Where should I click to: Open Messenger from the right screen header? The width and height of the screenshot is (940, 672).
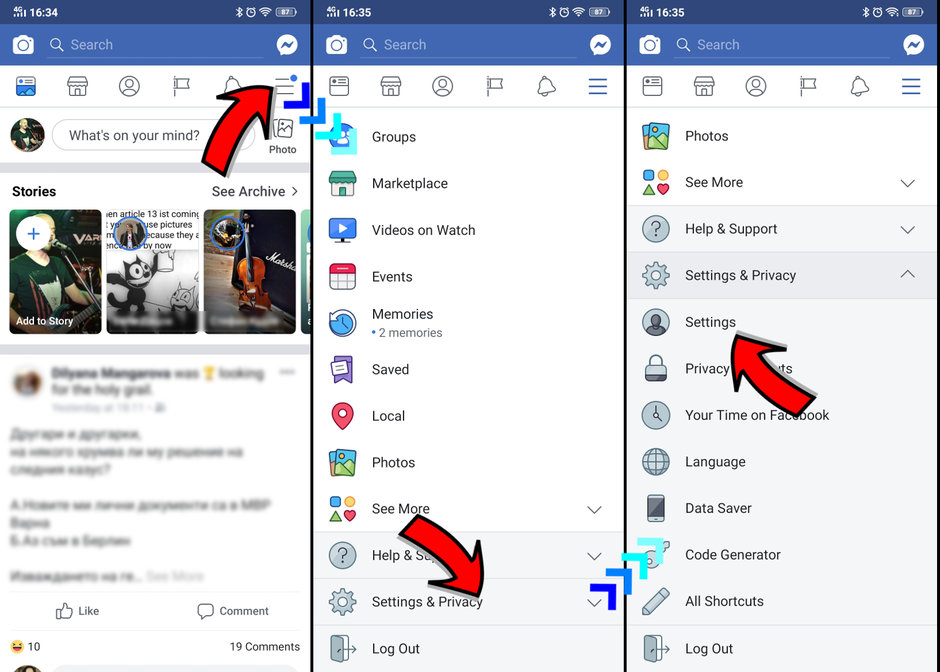pos(914,45)
